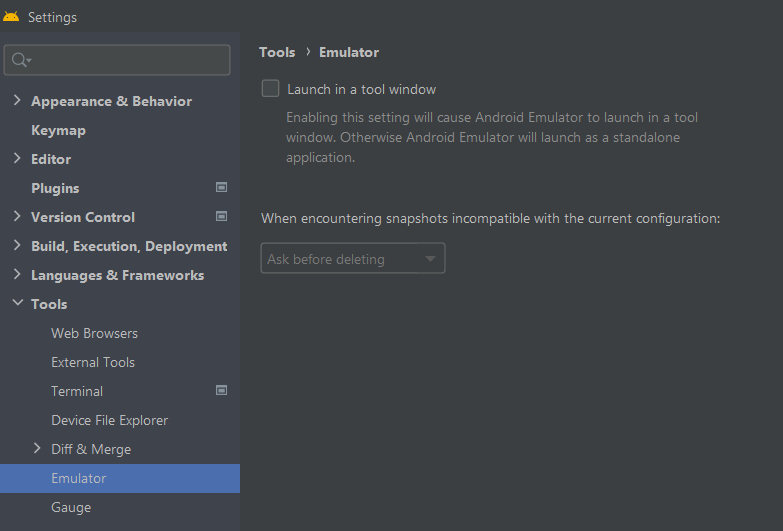
Task: Enable Launch in a tool window checkbox
Action: (270, 88)
